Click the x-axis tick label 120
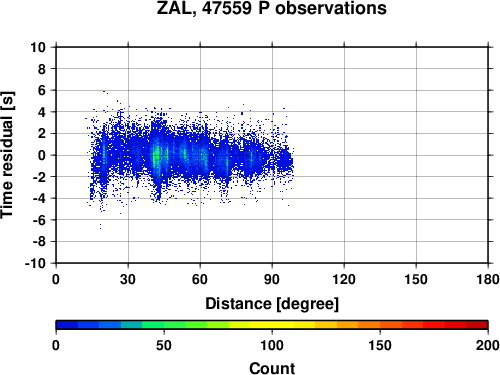500x375 pixels. [x=344, y=279]
